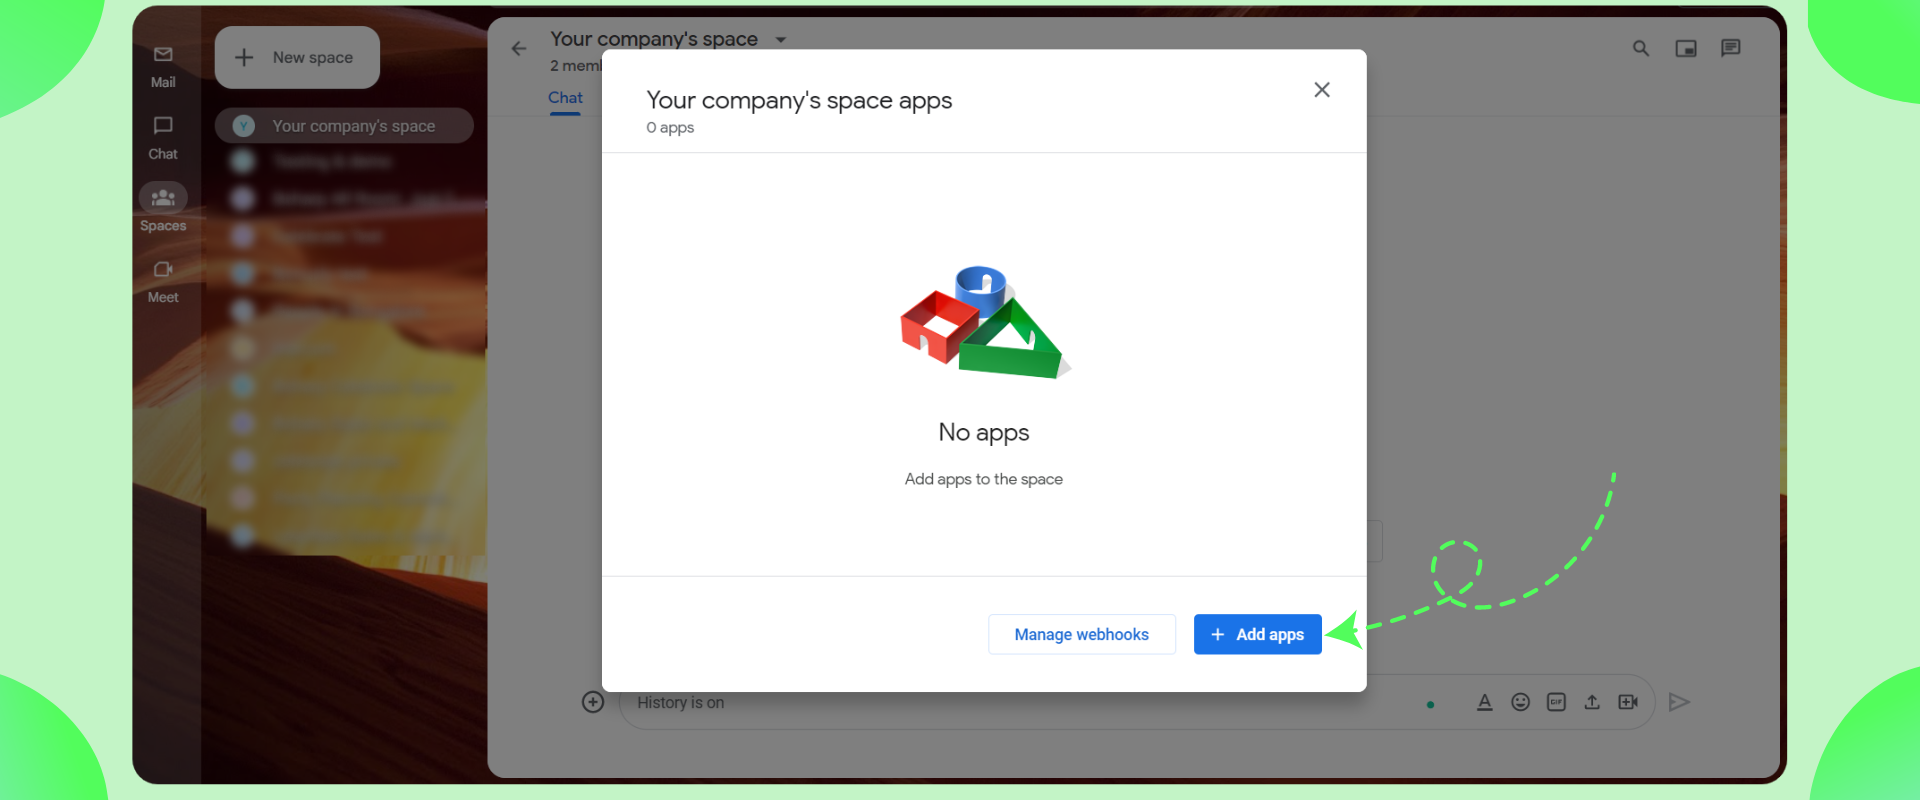Close the space apps dialog
The height and width of the screenshot is (800, 1920).
coord(1322,90)
